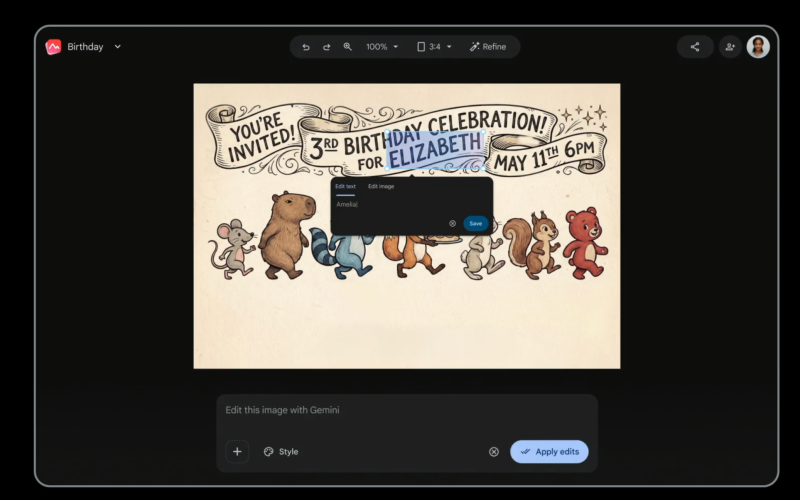The height and width of the screenshot is (500, 800).
Task: Click the MAY 11TH 6PM banner text
Action: click(544, 156)
